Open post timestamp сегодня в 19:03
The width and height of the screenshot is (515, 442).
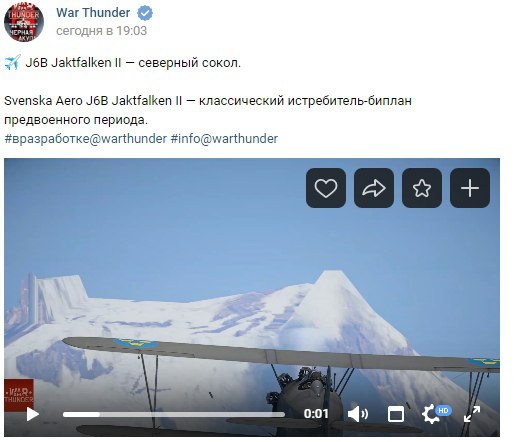click(x=101, y=31)
